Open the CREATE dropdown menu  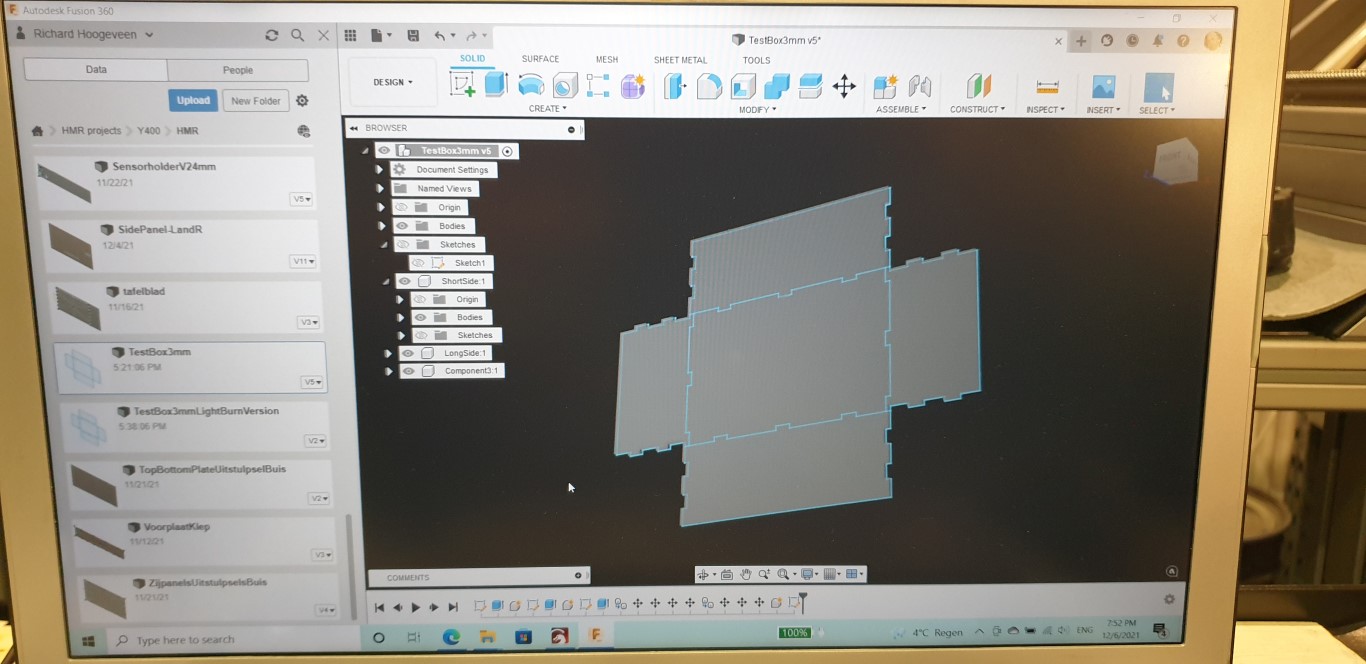pos(547,108)
